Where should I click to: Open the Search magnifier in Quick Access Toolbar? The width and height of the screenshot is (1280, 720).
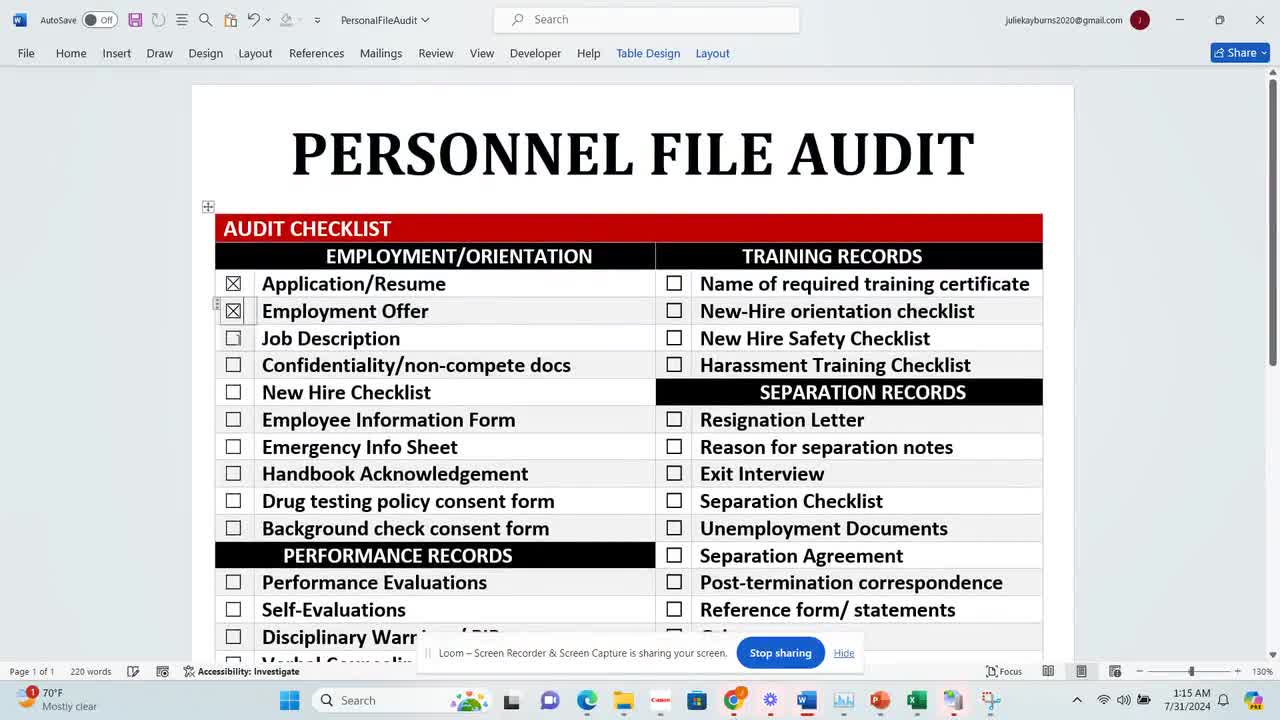coord(205,19)
